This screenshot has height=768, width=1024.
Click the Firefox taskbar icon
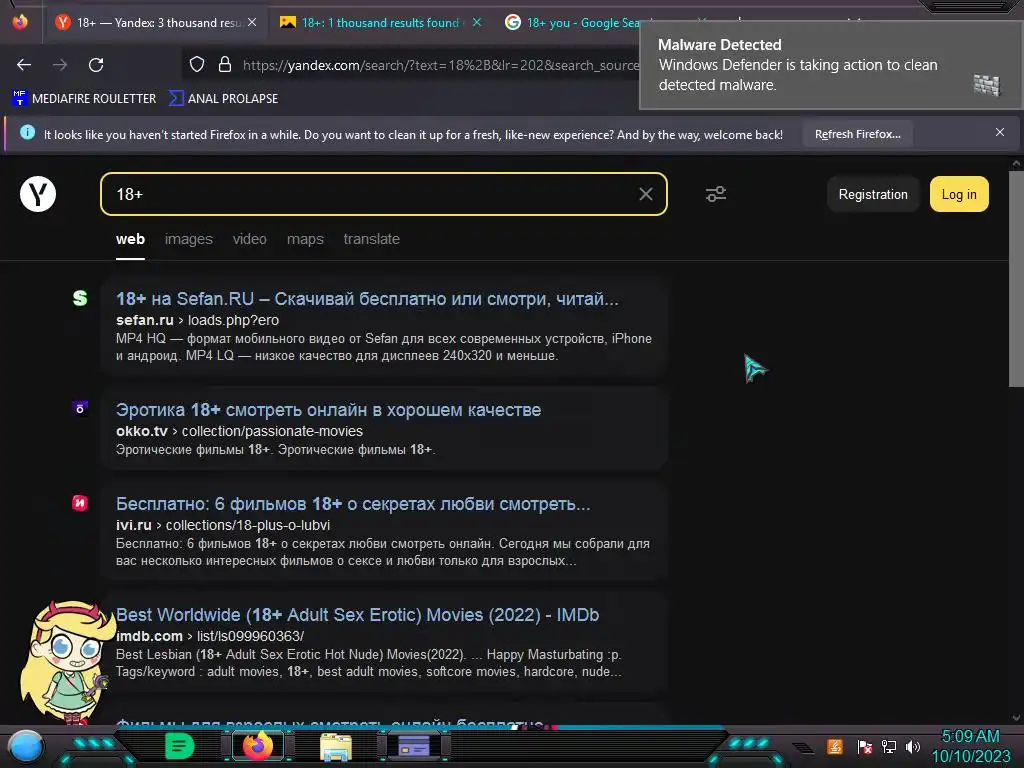click(x=257, y=746)
